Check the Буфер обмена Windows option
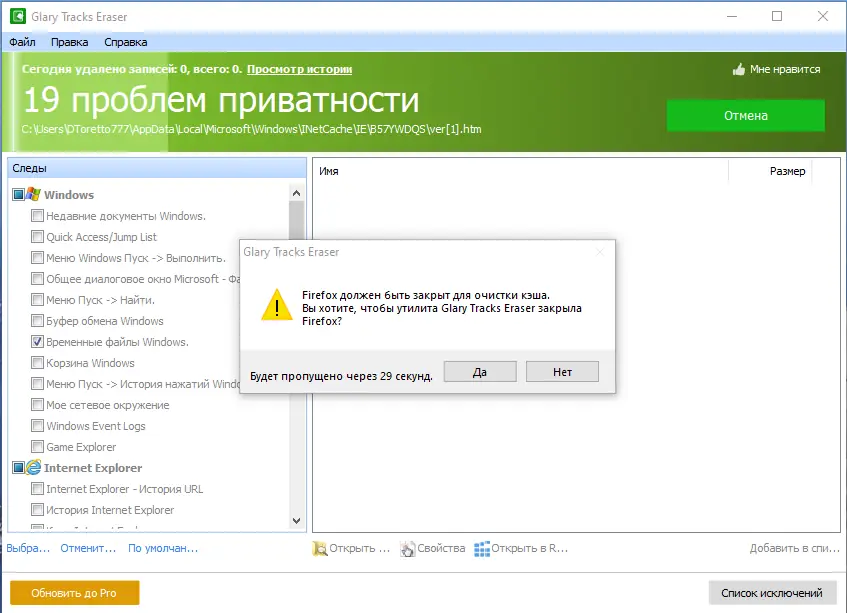Image resolution: width=847 pixels, height=613 pixels. pyautogui.click(x=37, y=321)
